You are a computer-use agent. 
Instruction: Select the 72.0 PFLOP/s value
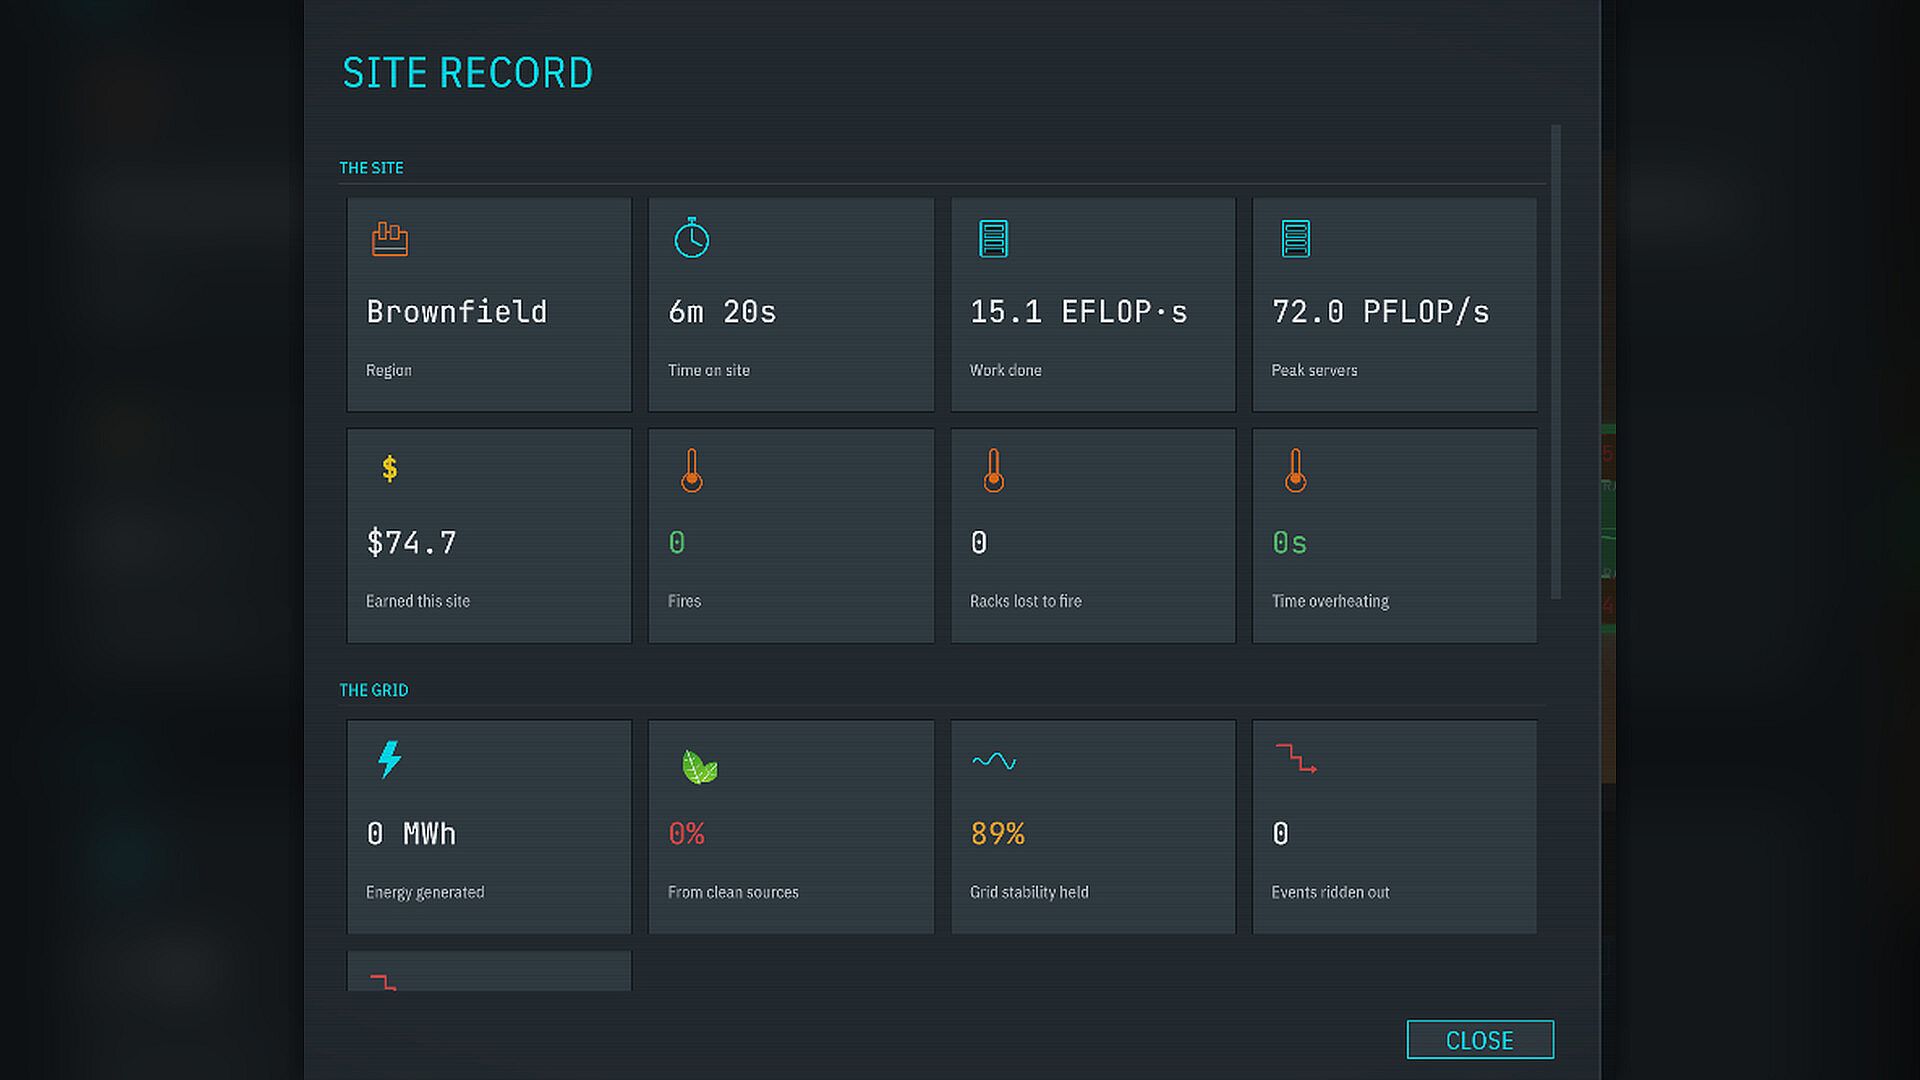coord(1381,312)
